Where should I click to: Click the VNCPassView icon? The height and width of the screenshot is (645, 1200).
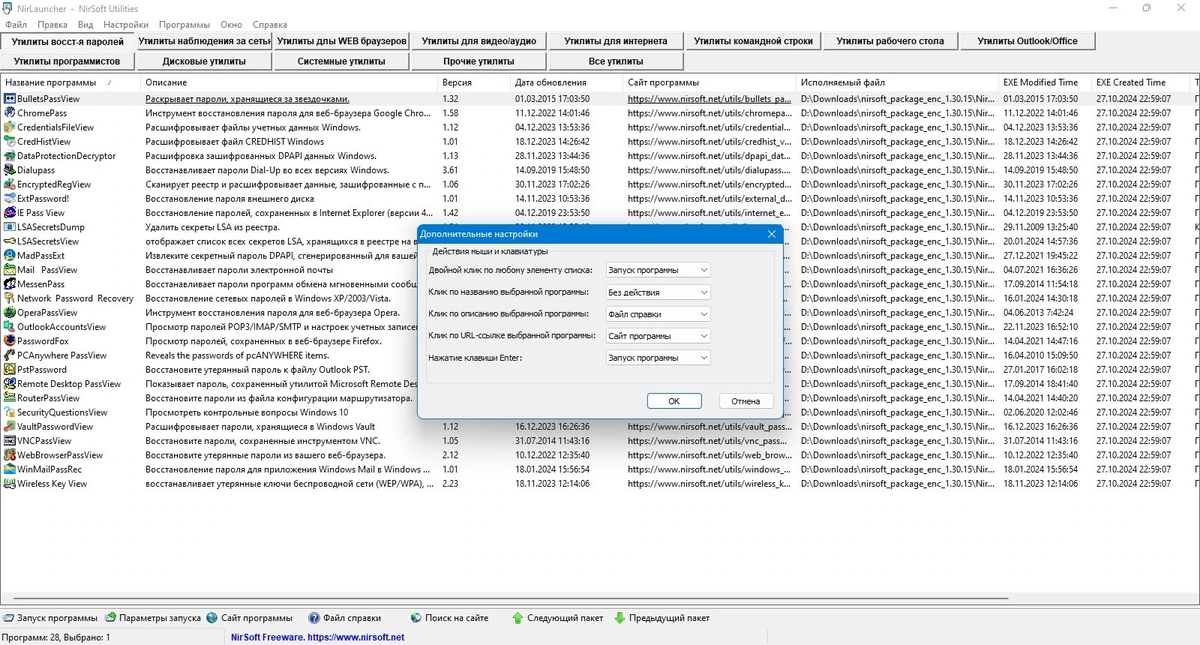pos(9,441)
